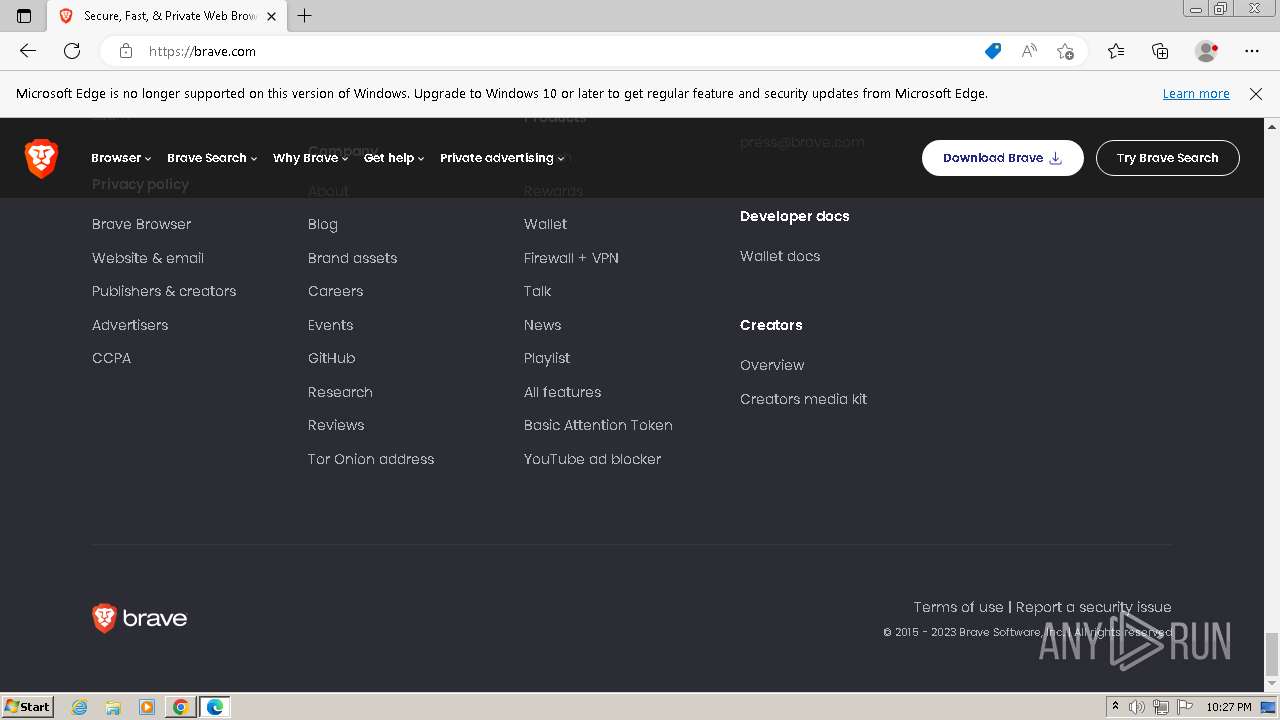Open the network tray icon

click(1161, 707)
